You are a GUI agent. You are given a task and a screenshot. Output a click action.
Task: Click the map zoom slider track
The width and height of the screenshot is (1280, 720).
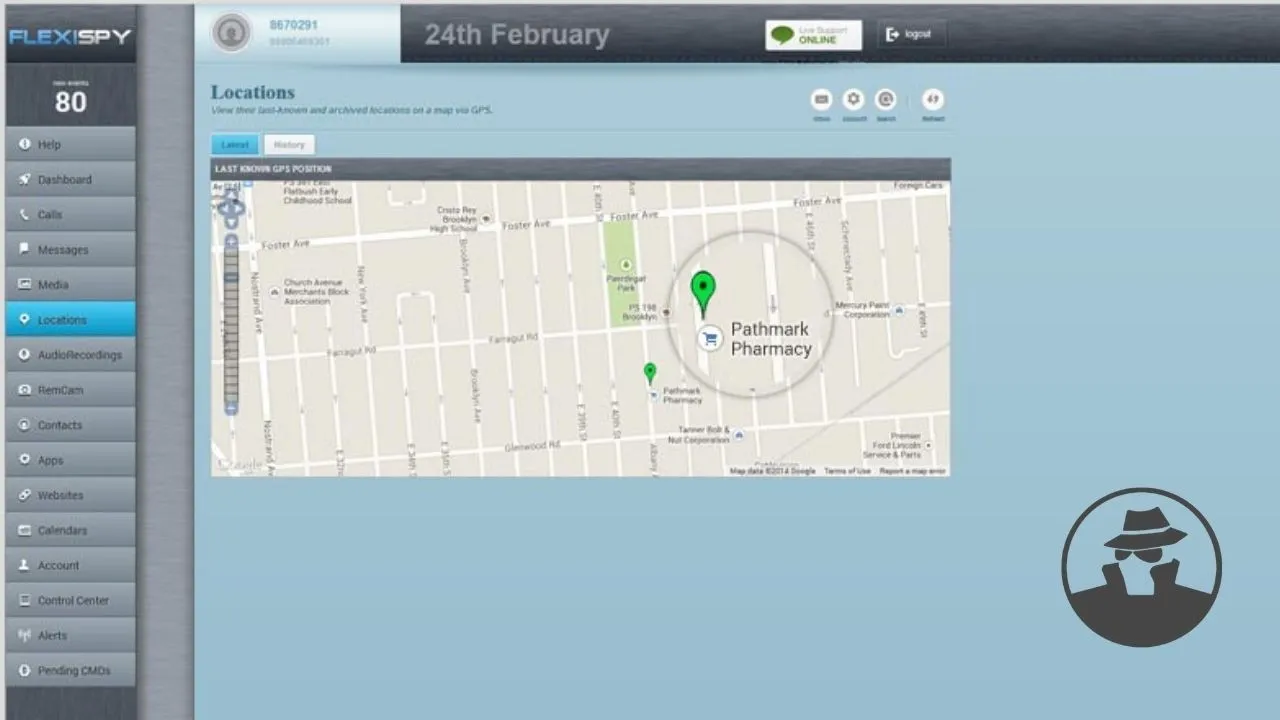[231, 324]
